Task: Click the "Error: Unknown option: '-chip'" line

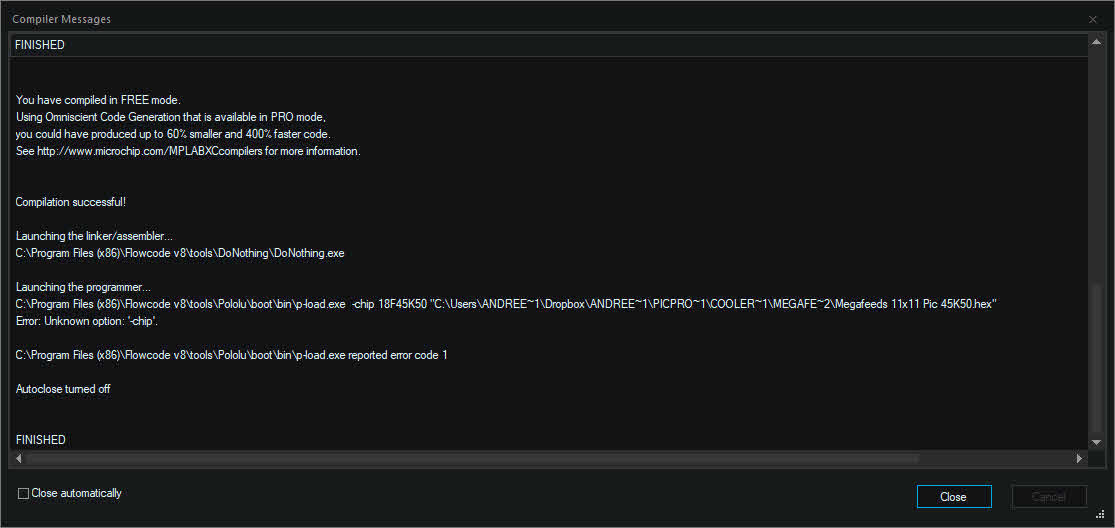Action: tap(87, 321)
